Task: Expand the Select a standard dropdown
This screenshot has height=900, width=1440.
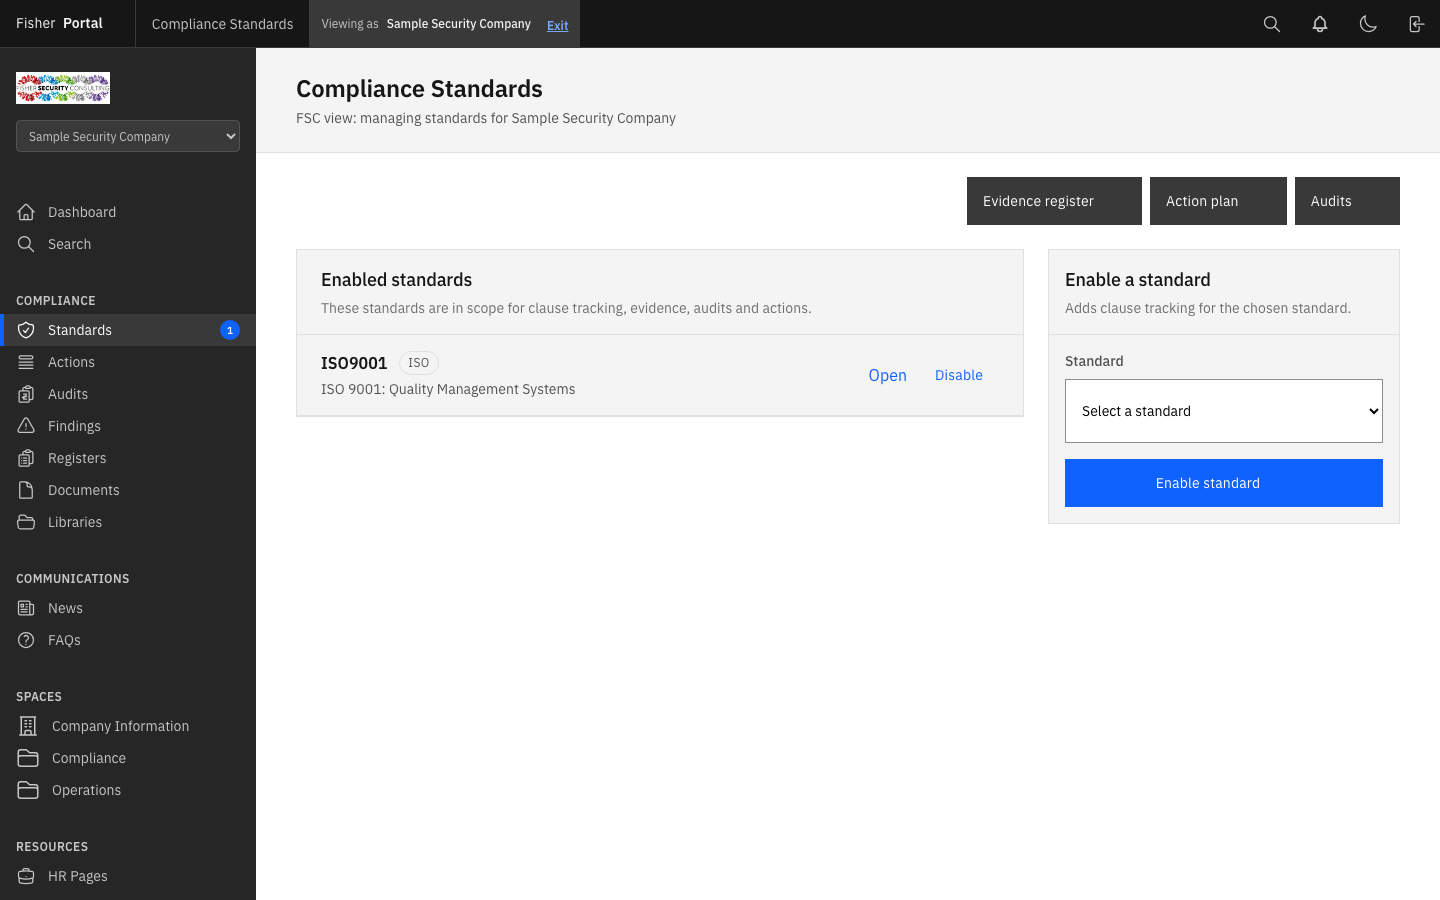Action: pos(1223,410)
